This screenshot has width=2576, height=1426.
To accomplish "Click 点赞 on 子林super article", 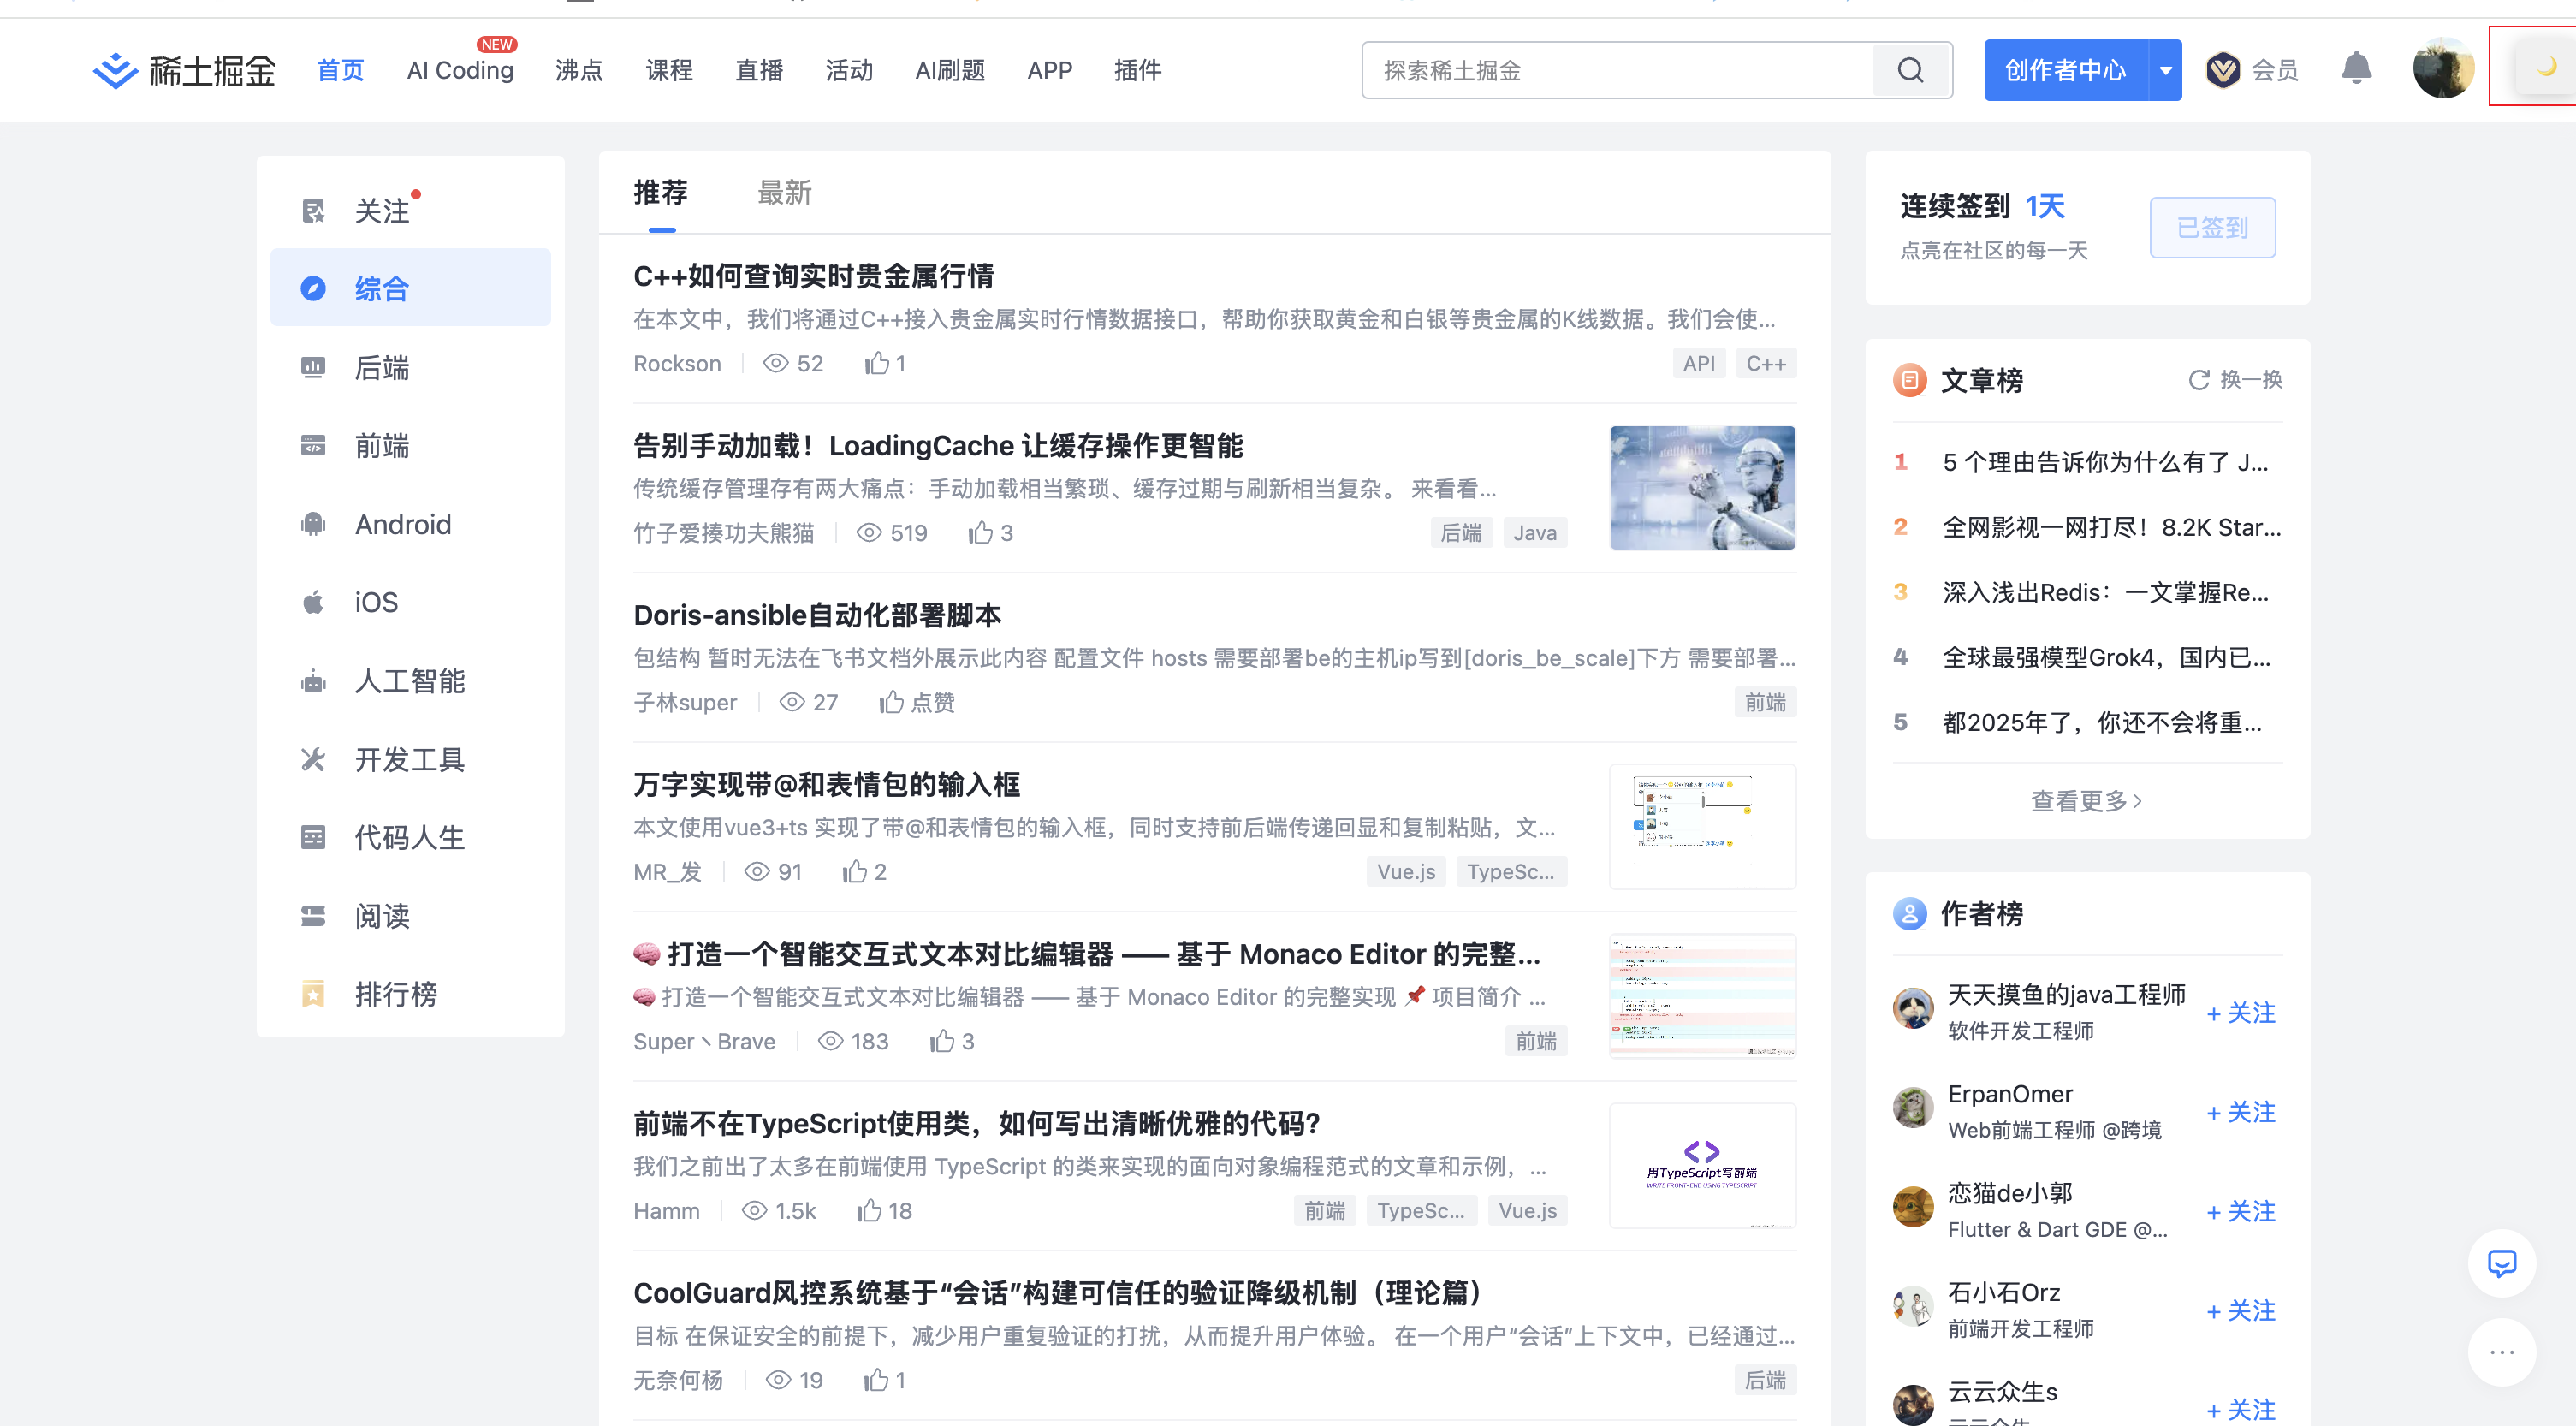I will coord(916,702).
